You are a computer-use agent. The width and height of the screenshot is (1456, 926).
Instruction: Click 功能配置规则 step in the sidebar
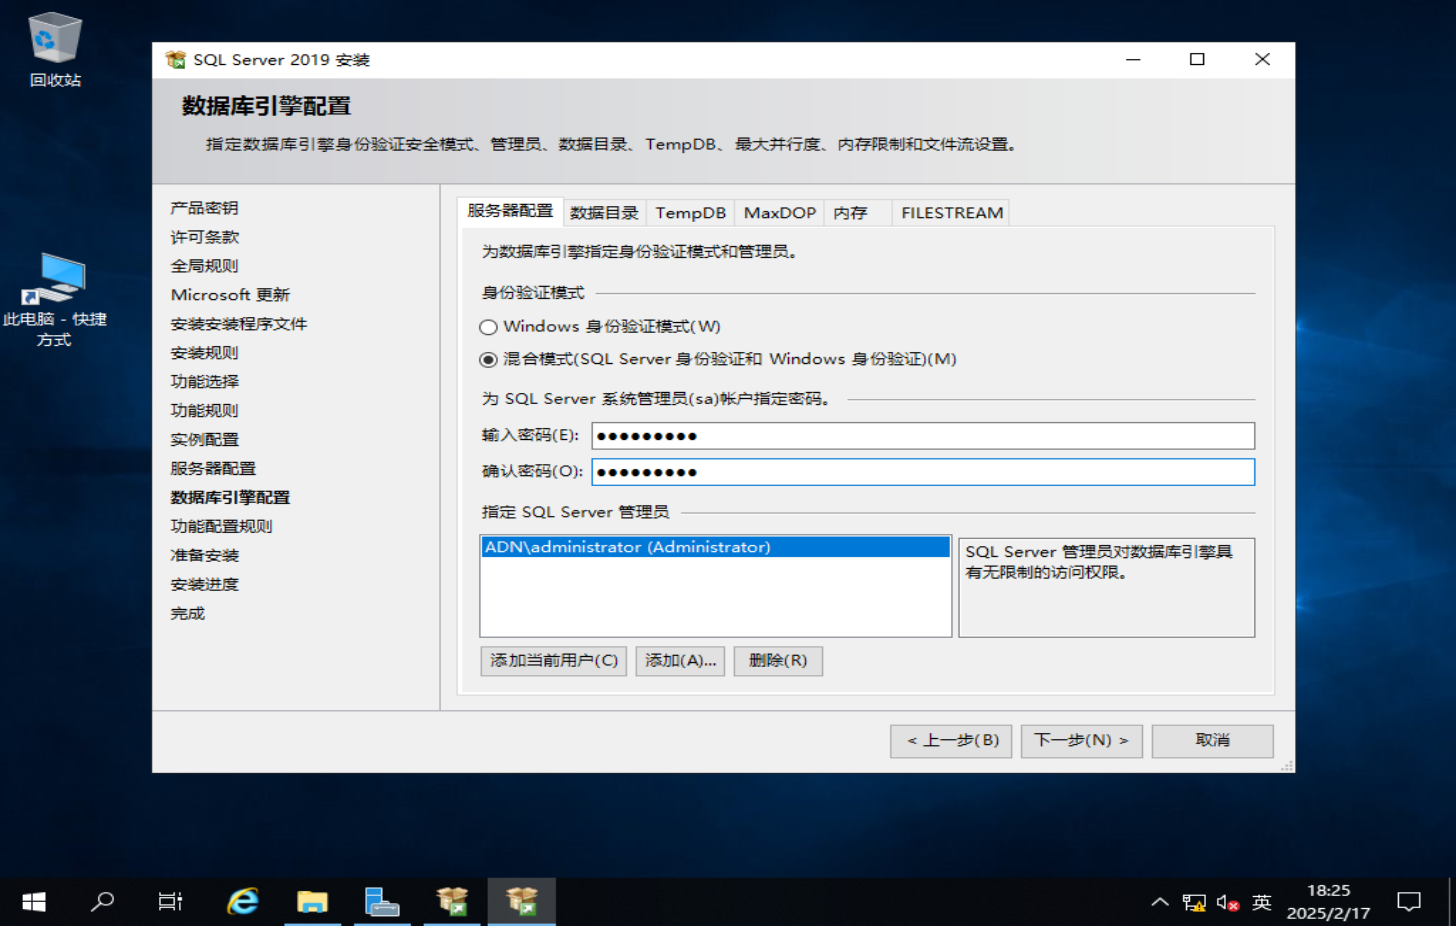(221, 527)
